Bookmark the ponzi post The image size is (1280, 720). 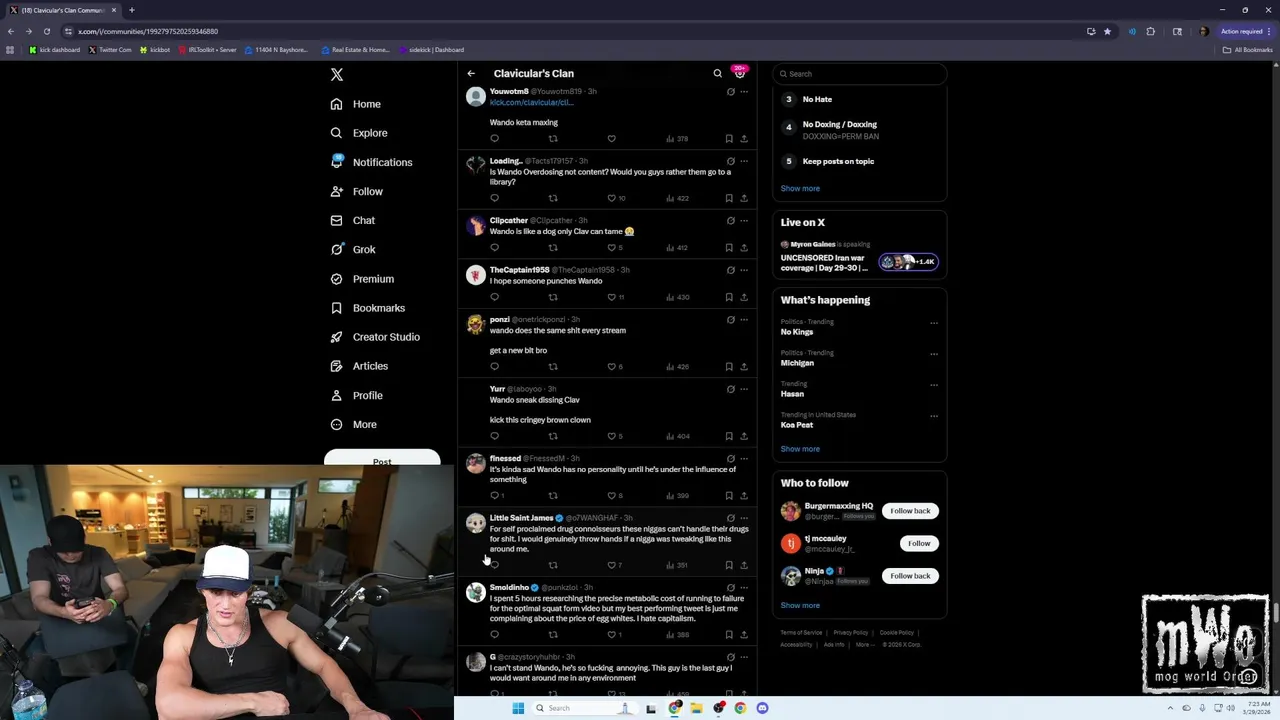click(729, 367)
